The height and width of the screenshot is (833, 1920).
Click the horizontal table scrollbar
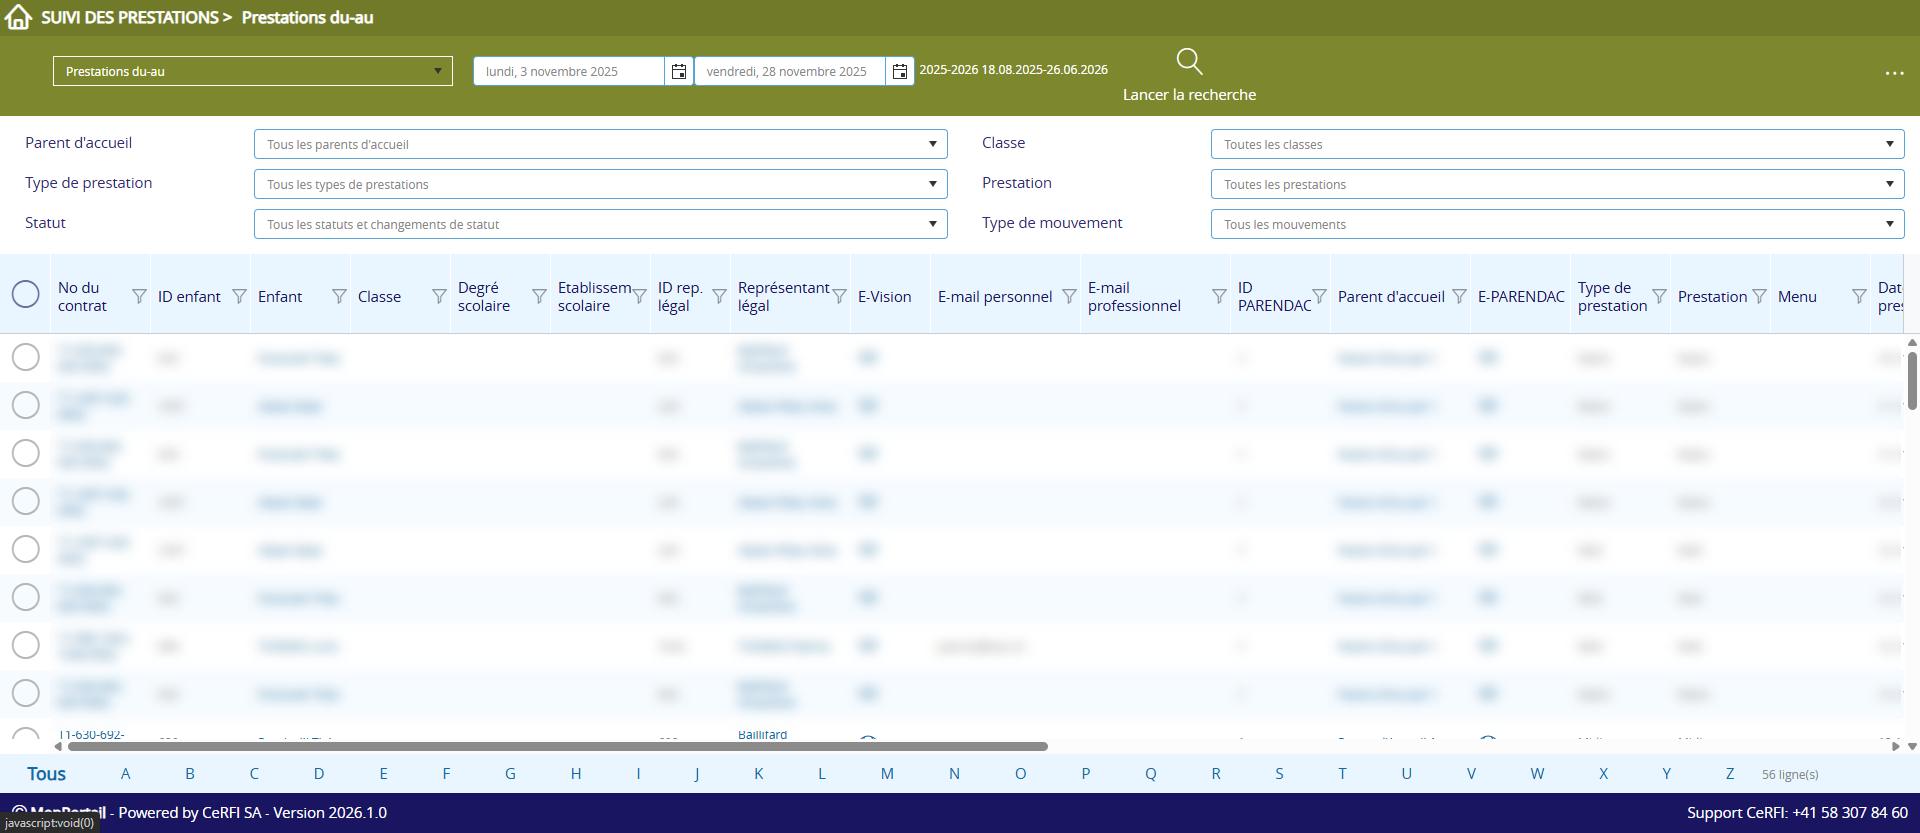point(557,746)
